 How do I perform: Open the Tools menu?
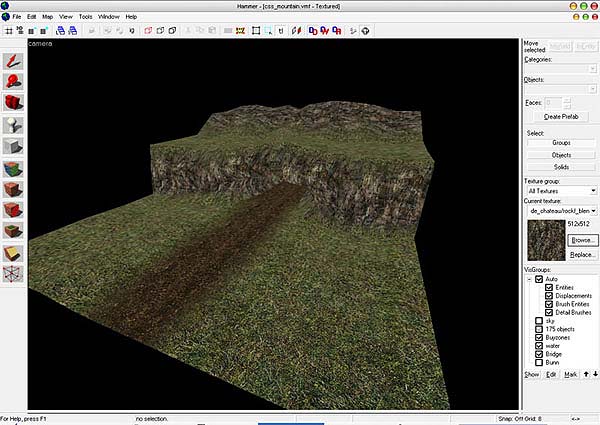tap(86, 17)
